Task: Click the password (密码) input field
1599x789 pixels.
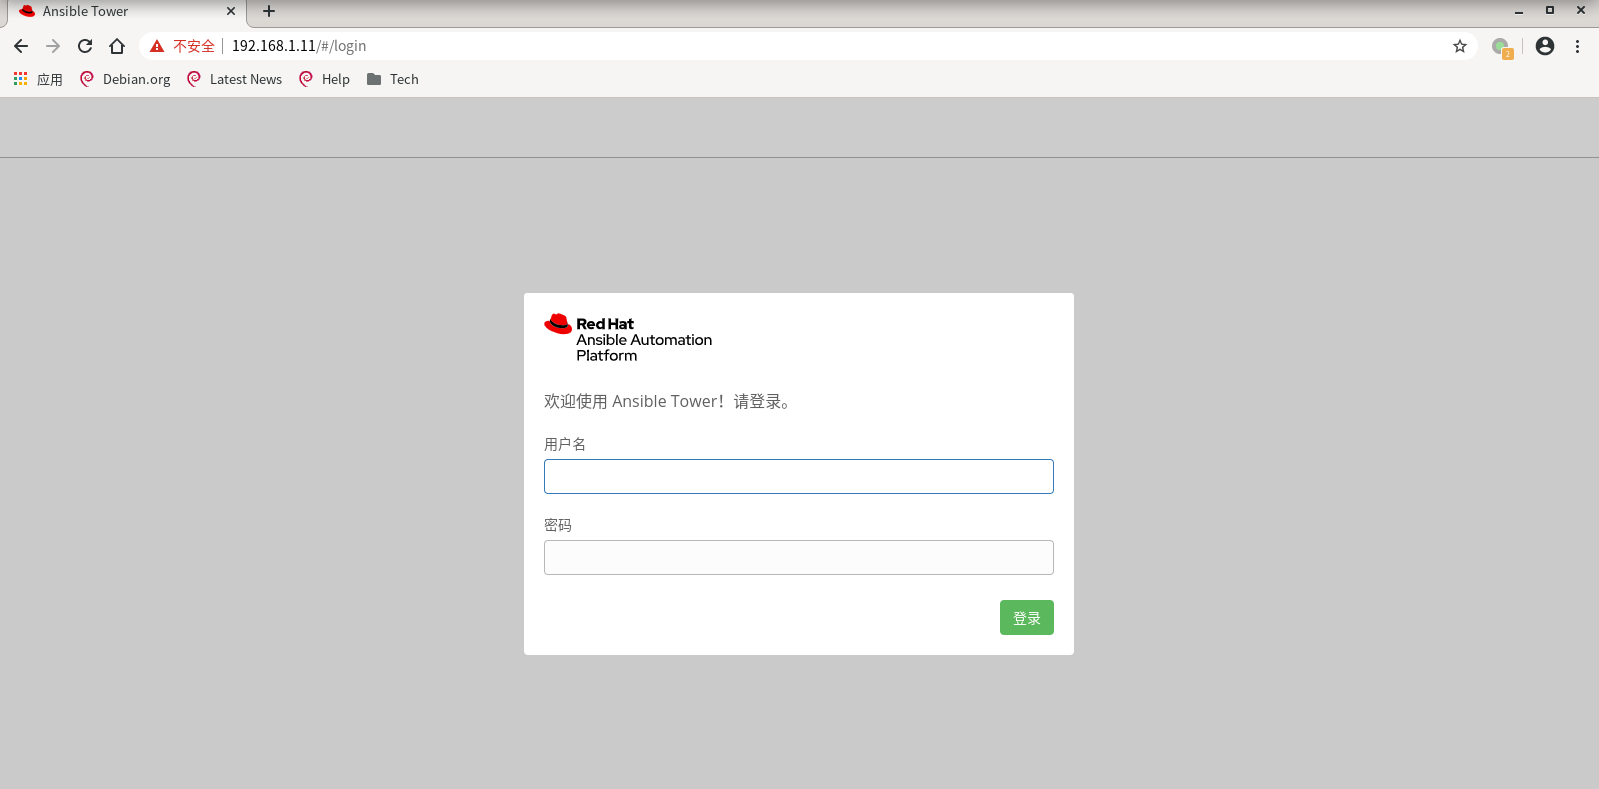Action: tap(798, 557)
